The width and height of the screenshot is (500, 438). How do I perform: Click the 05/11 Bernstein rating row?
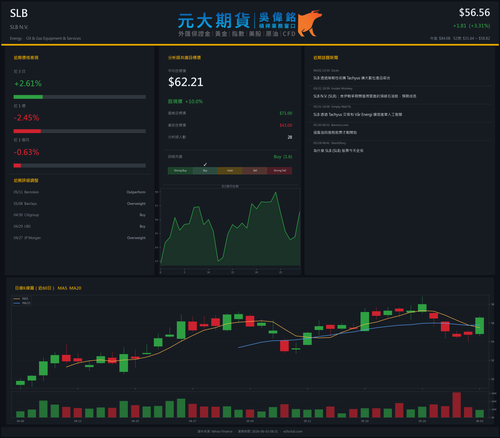click(x=79, y=192)
